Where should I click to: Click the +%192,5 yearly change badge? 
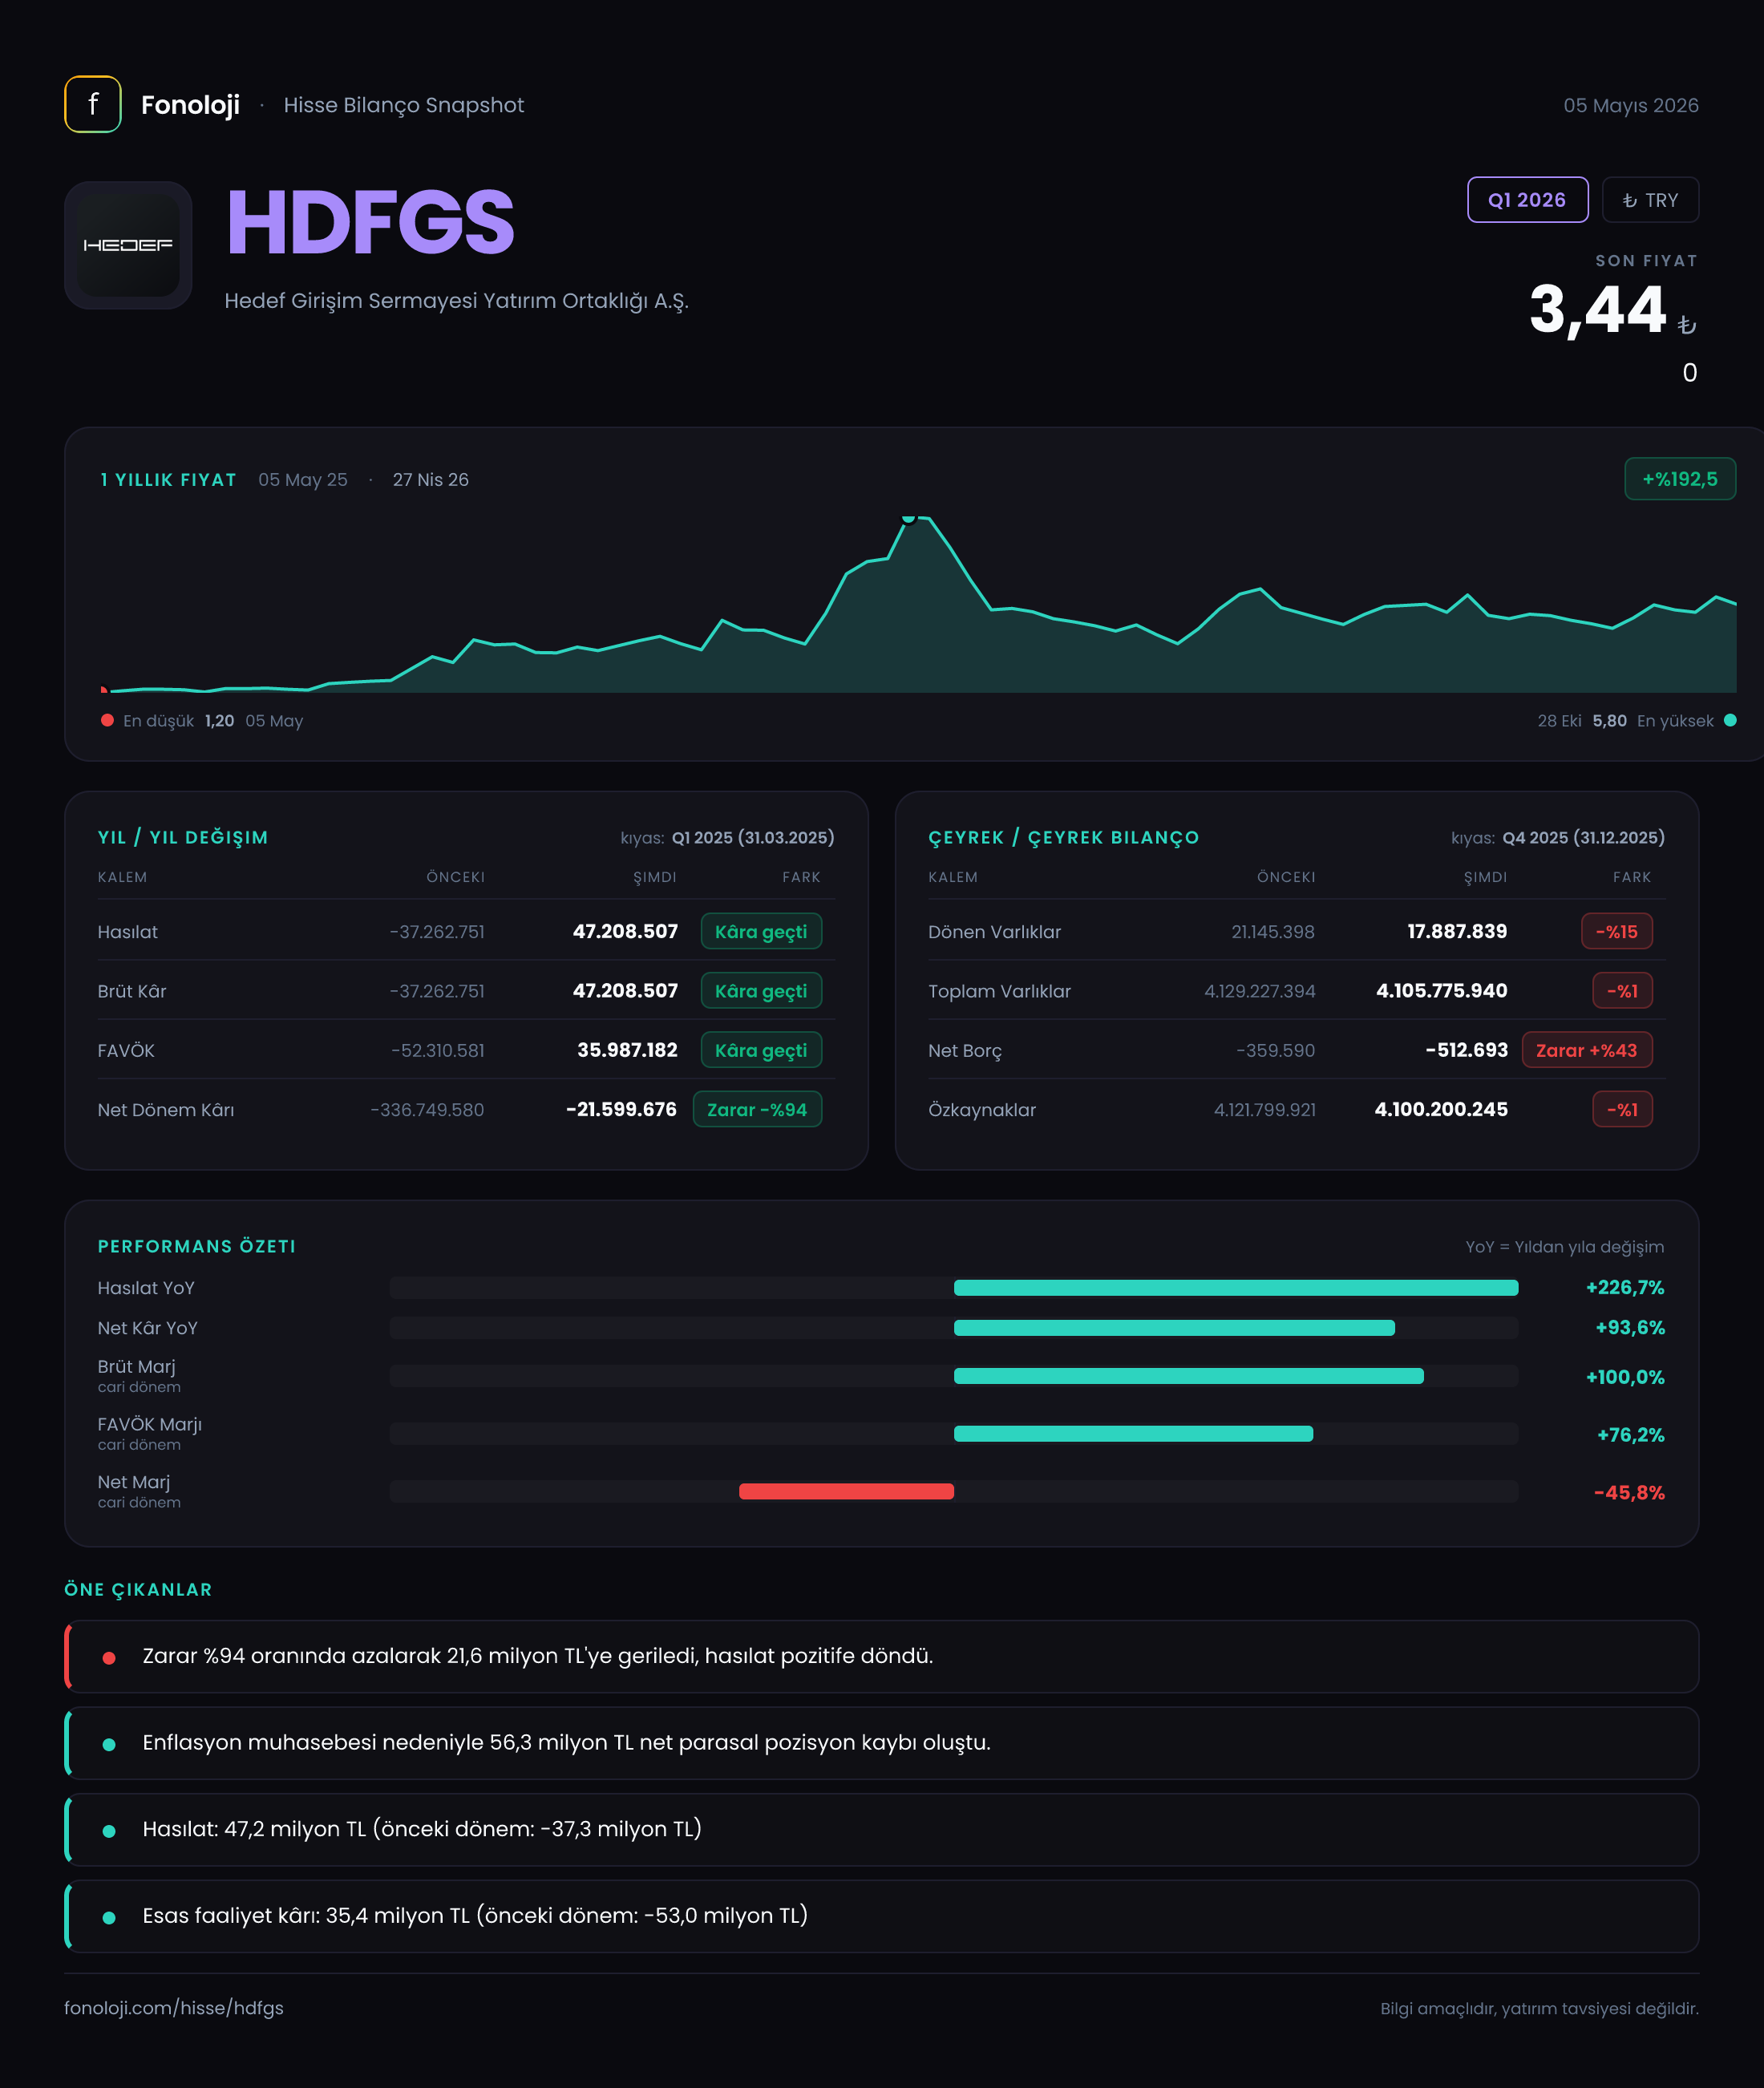pyautogui.click(x=1680, y=479)
